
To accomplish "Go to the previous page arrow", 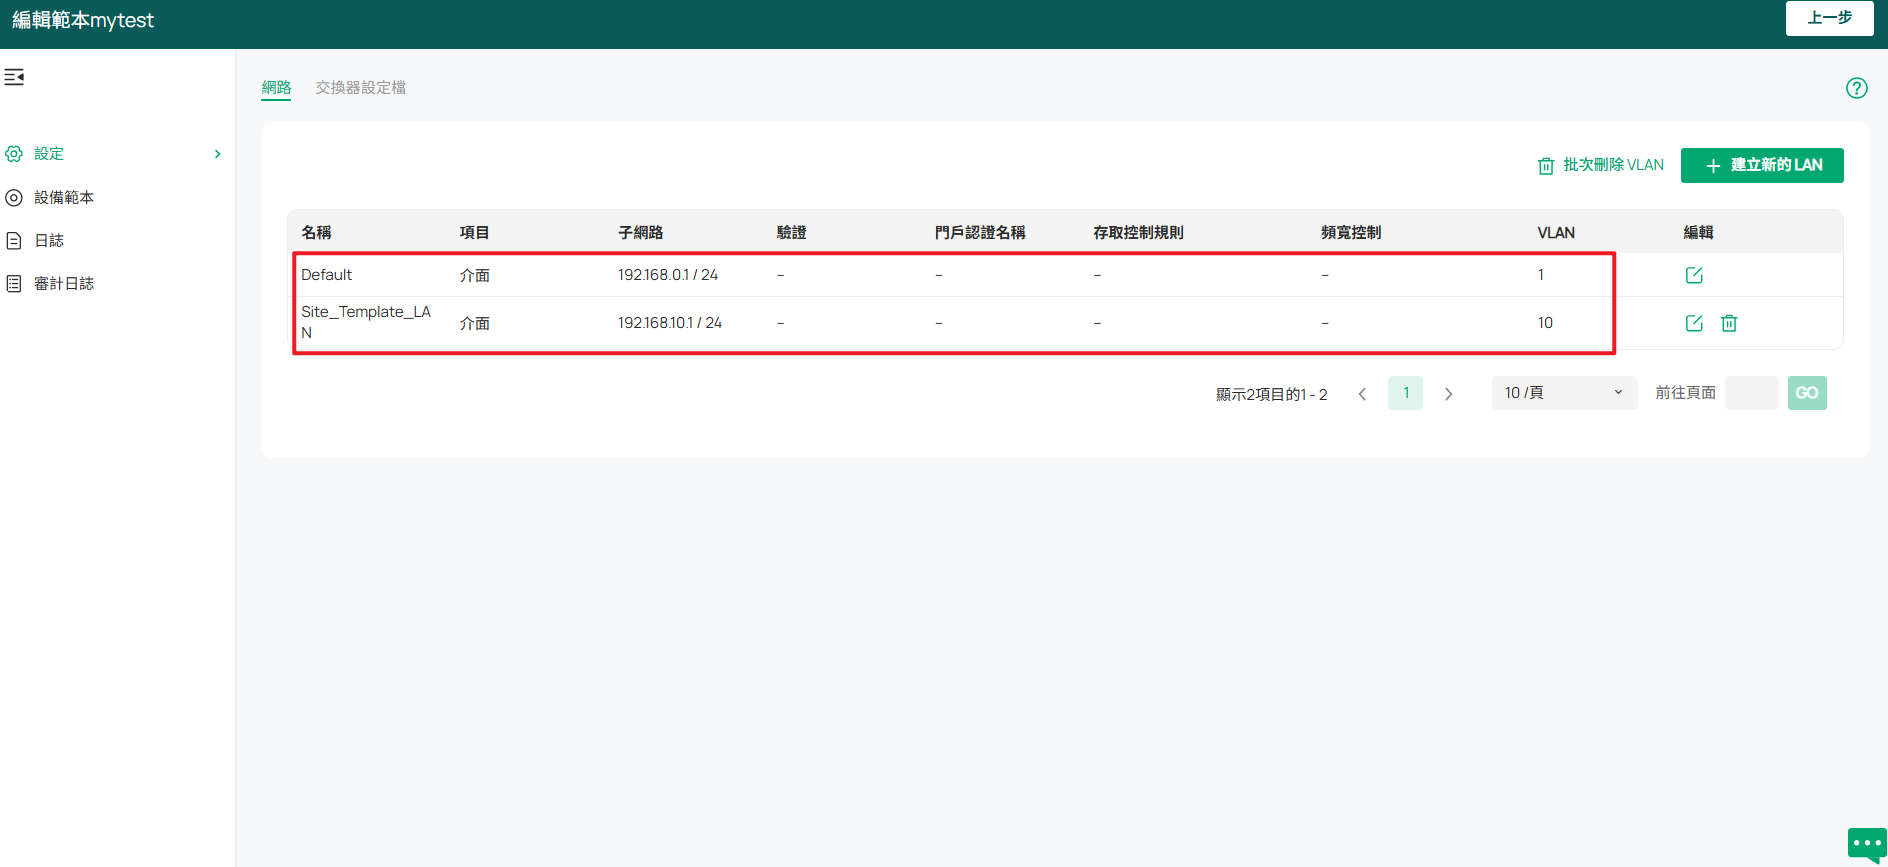I will pos(1362,394).
